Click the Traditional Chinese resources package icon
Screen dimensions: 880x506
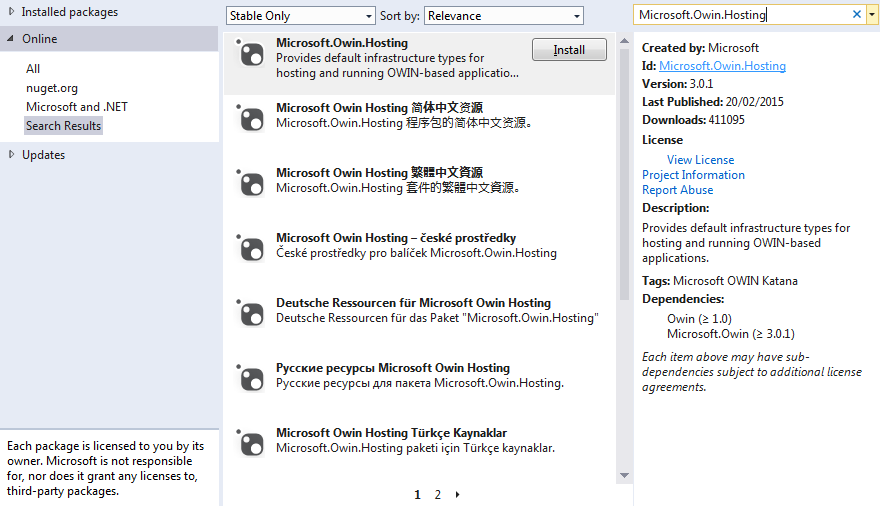[x=250, y=183]
